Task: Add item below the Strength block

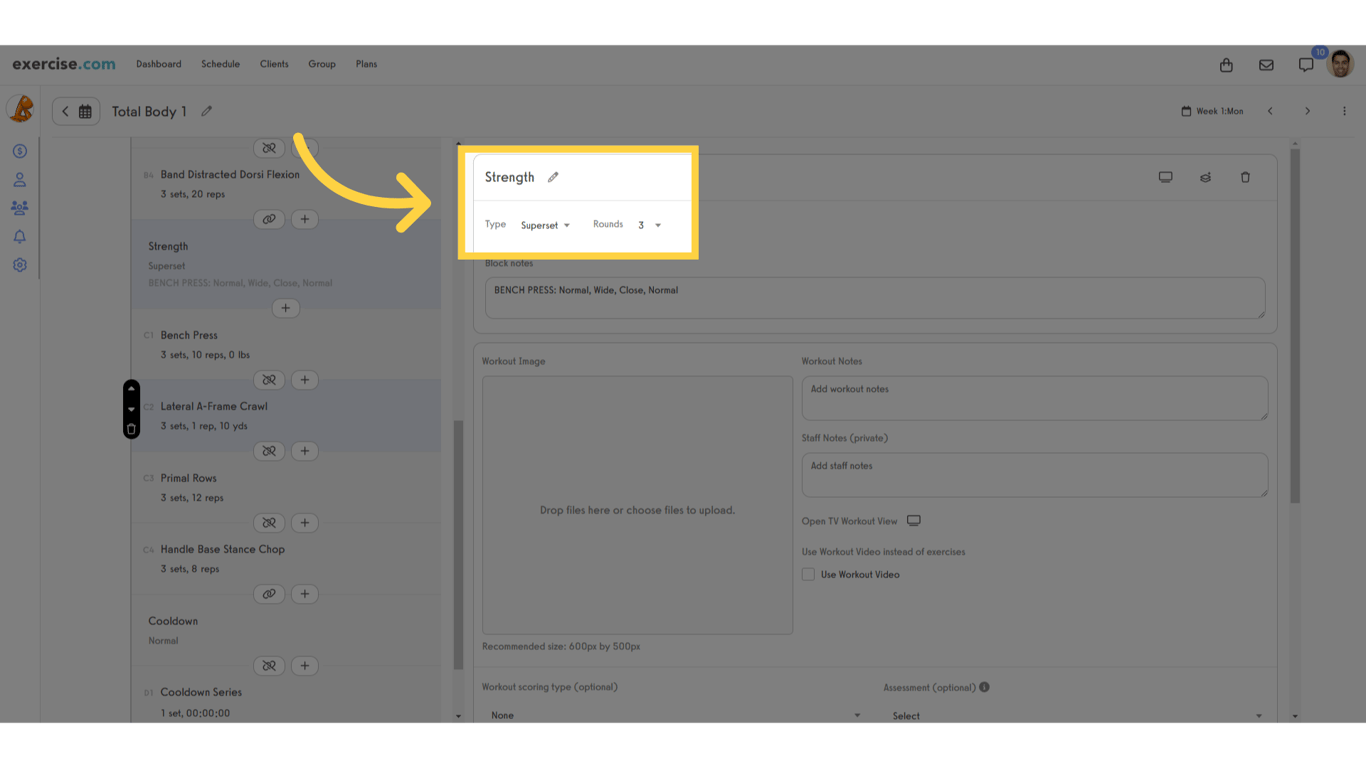Action: point(285,308)
